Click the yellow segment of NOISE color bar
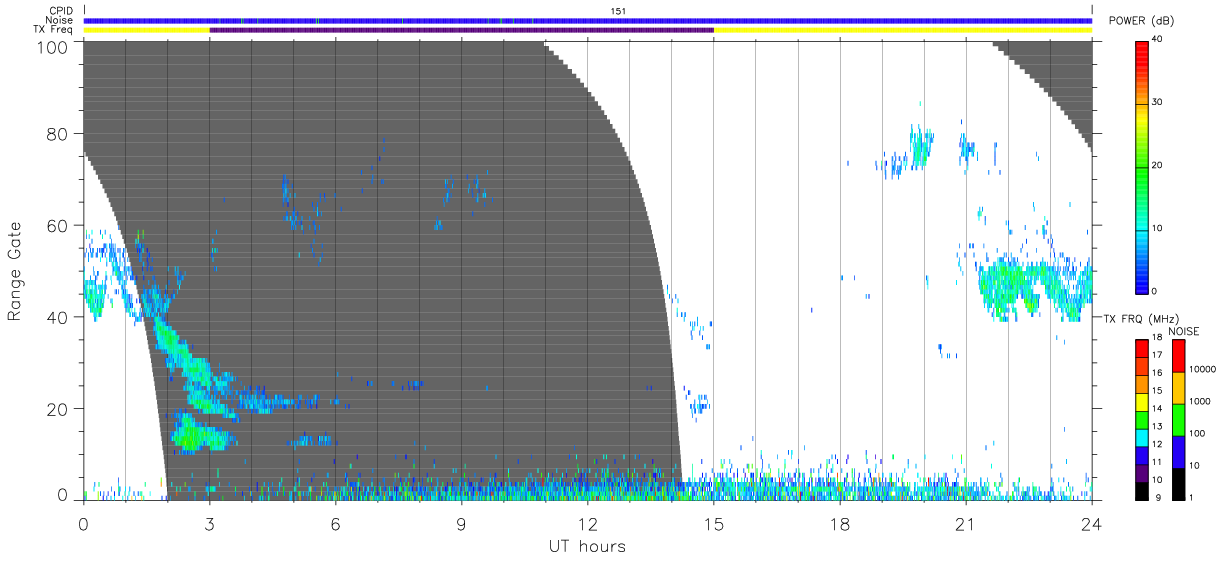Image resolution: width=1228 pixels, height=567 pixels. (x=1178, y=387)
